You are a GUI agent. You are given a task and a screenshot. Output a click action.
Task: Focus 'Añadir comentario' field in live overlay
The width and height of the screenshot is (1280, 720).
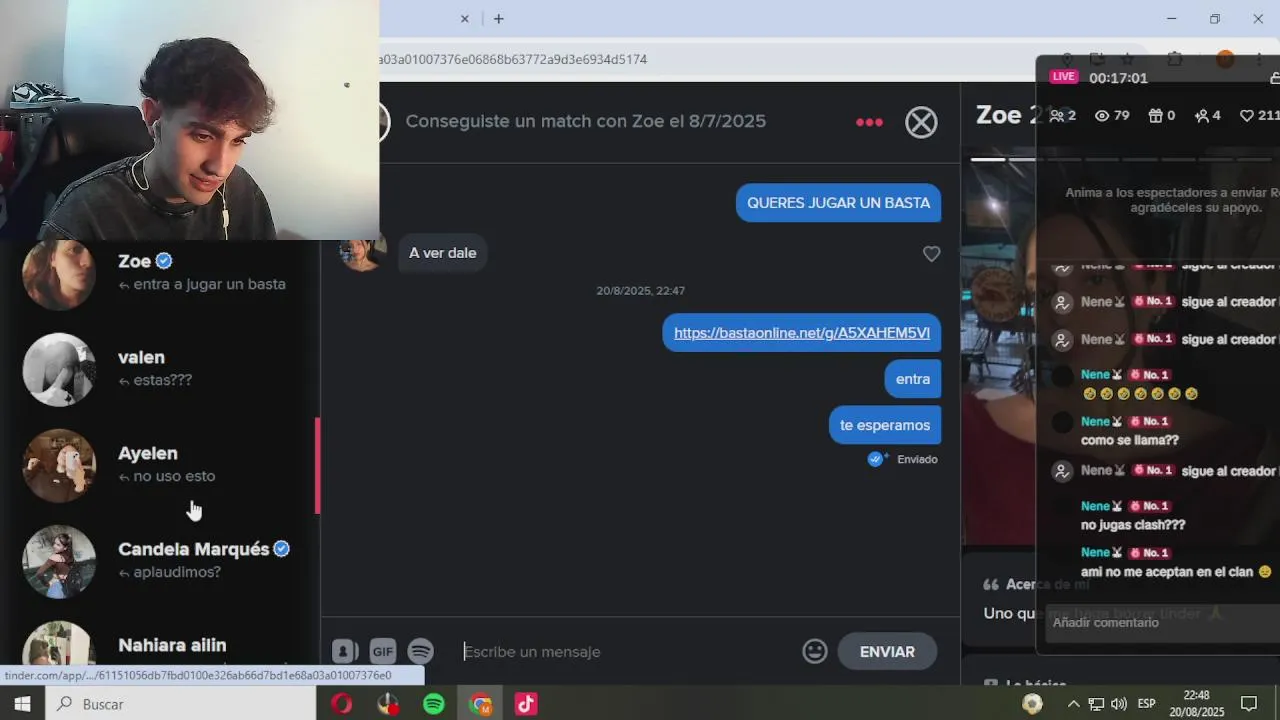1160,623
